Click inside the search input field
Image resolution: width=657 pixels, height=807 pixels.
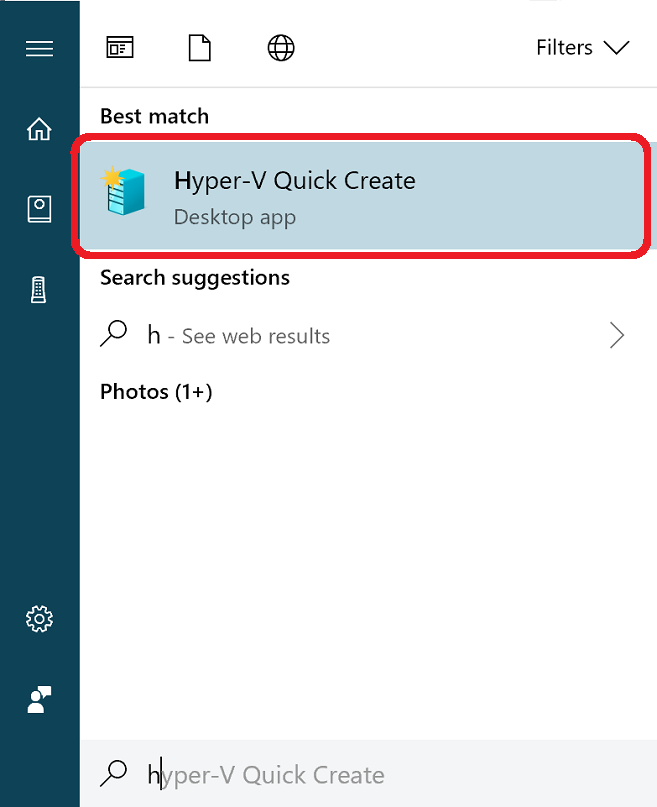350,773
